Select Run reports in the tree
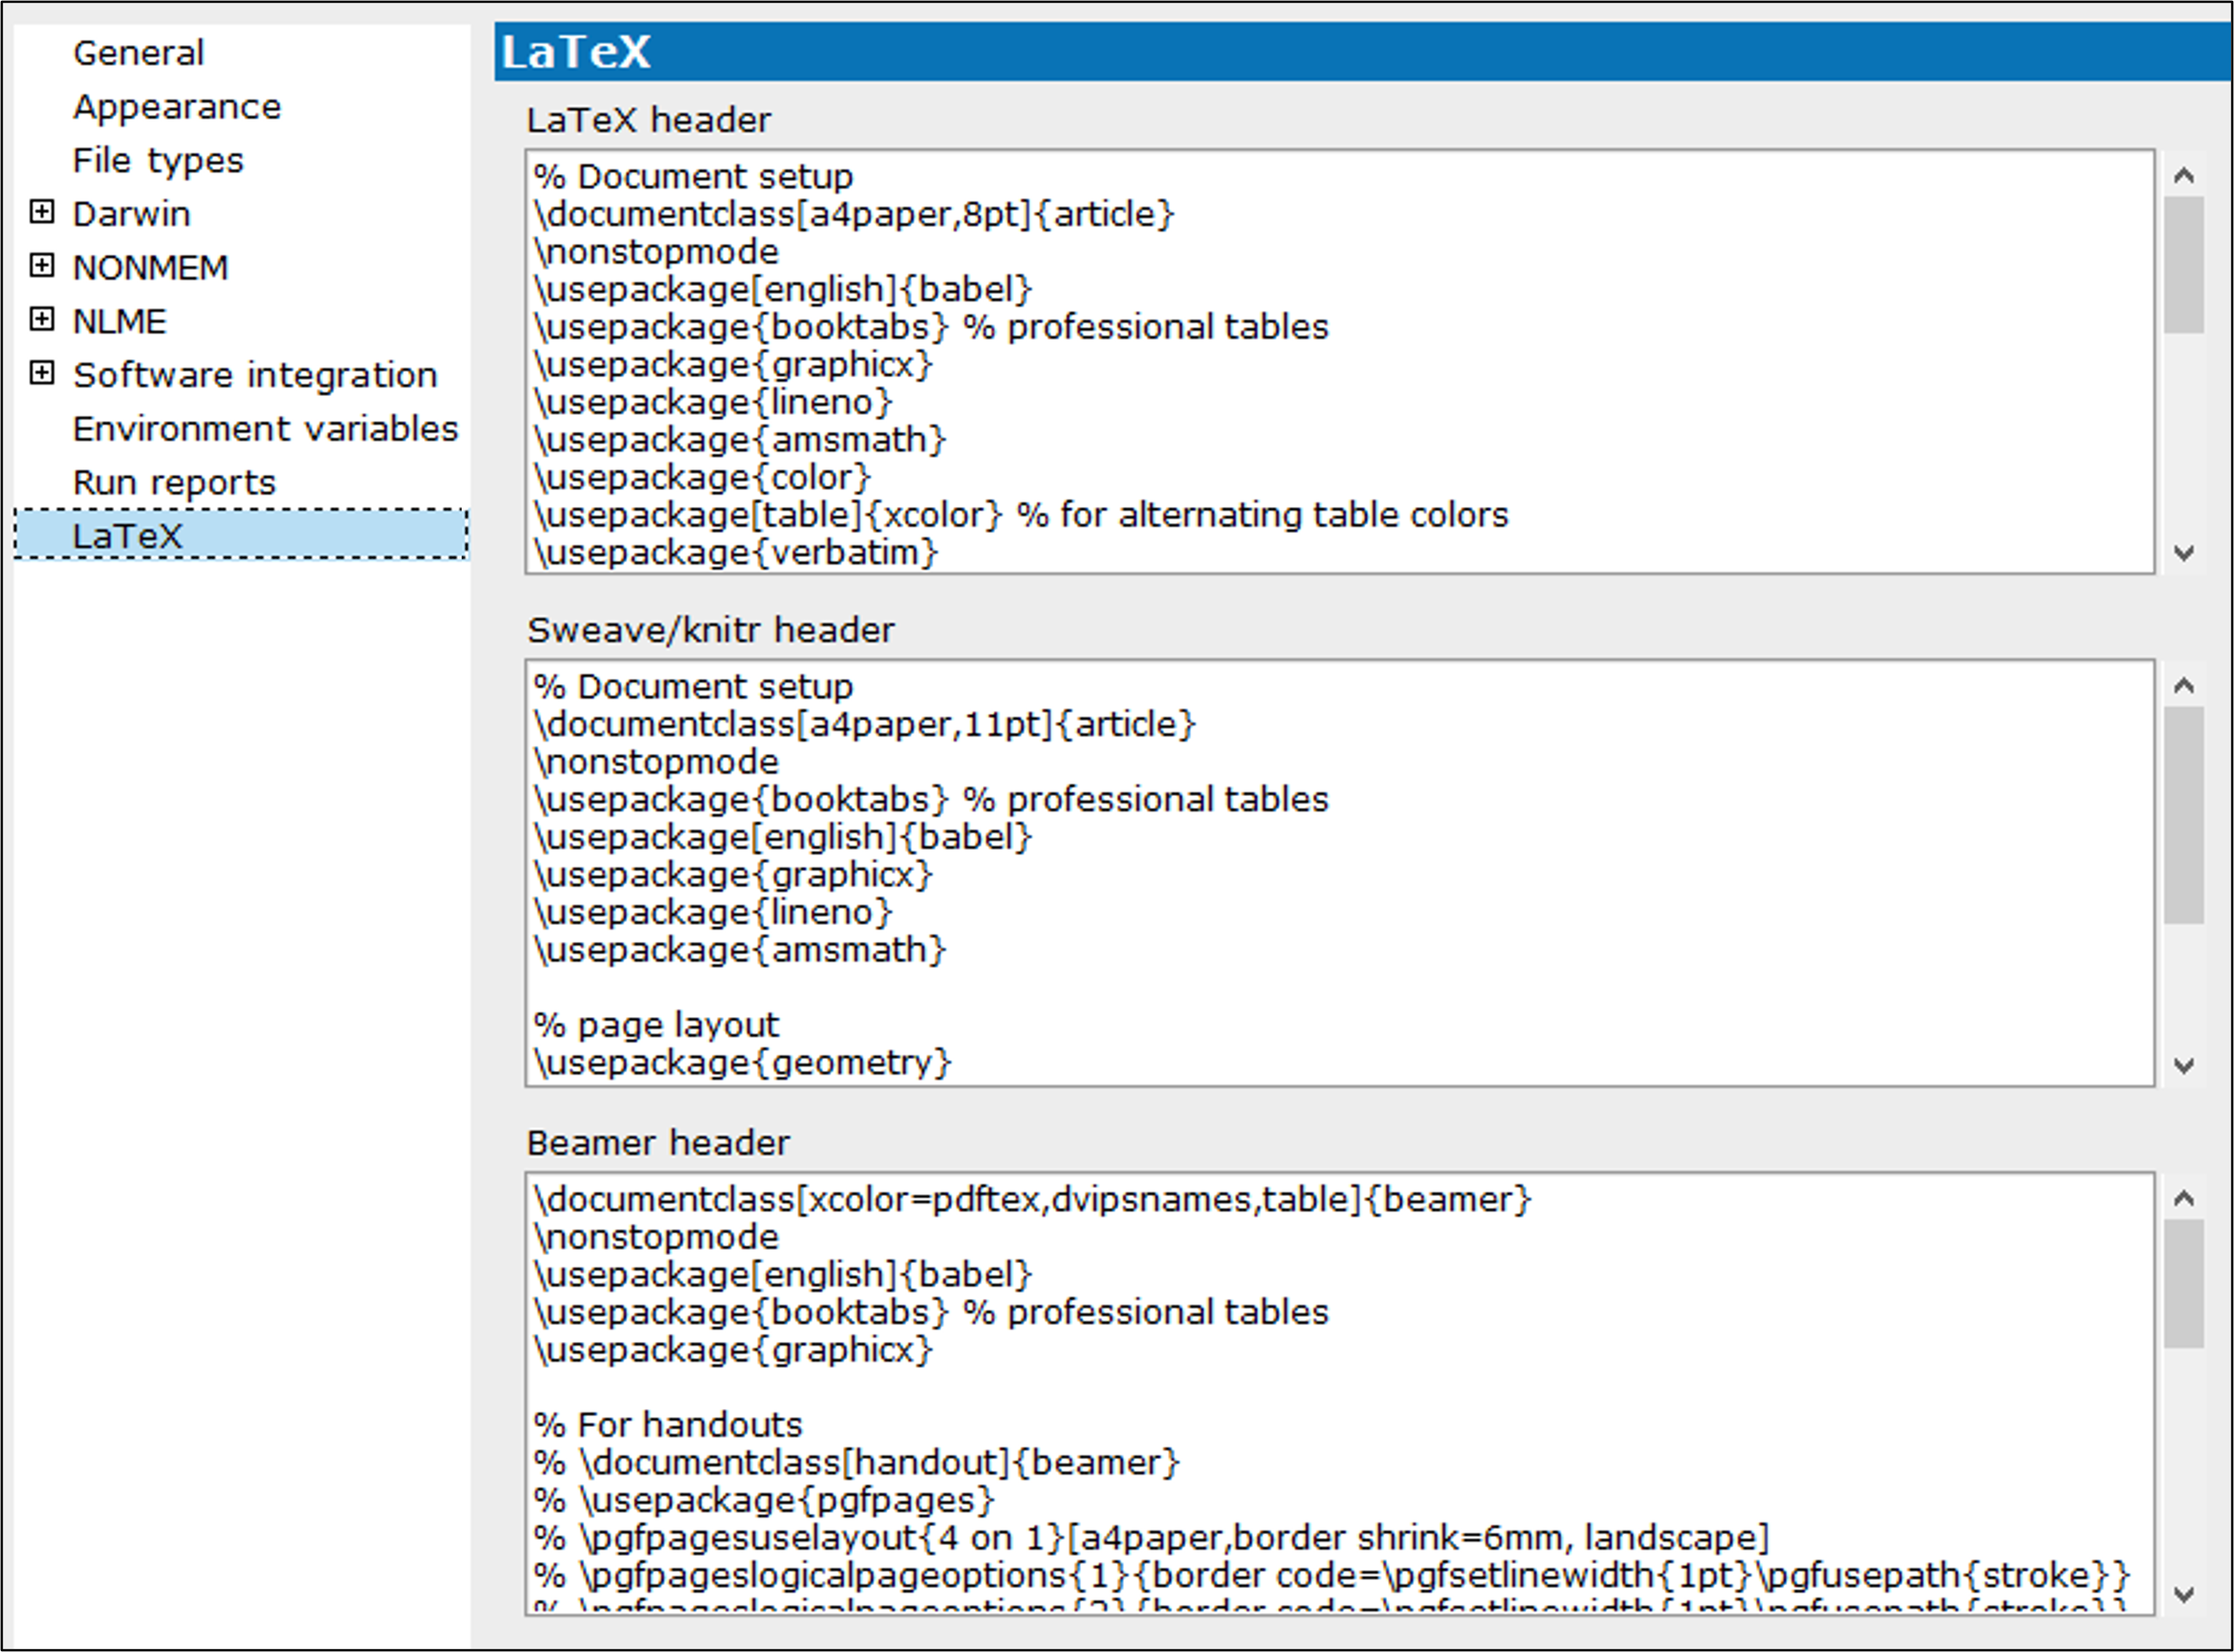 tap(174, 483)
